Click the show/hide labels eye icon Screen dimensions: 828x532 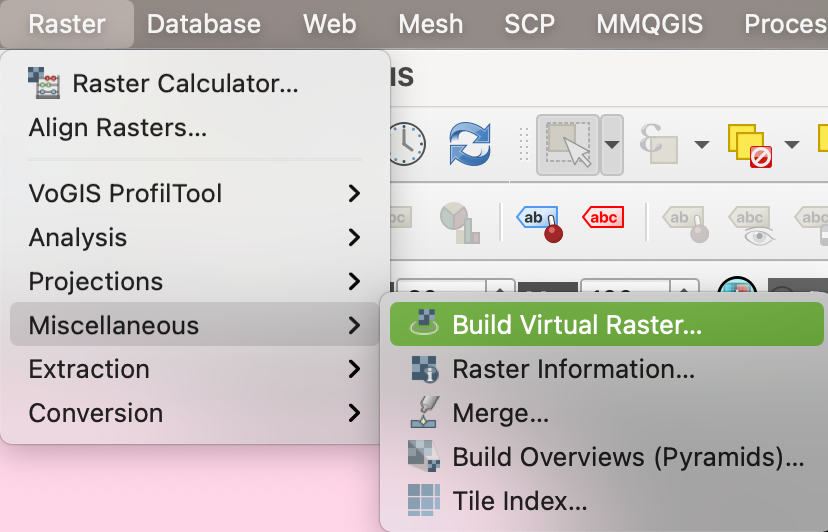coord(751,222)
